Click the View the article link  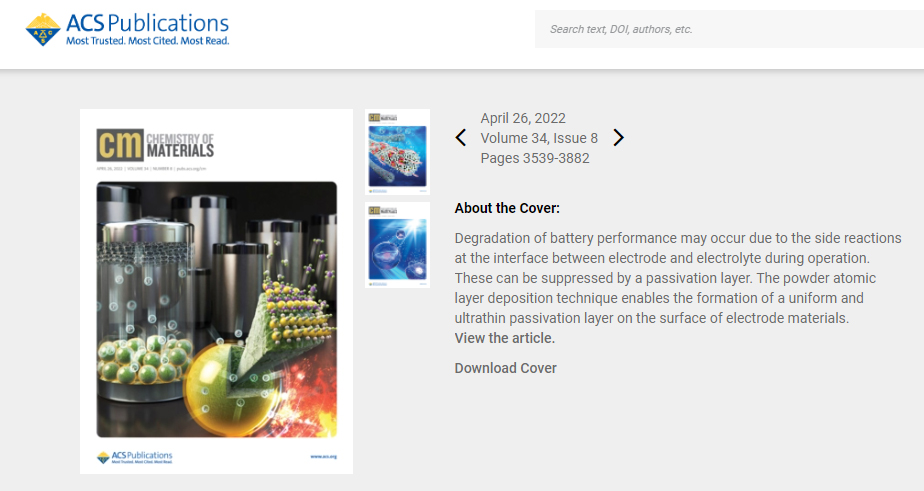tap(504, 338)
